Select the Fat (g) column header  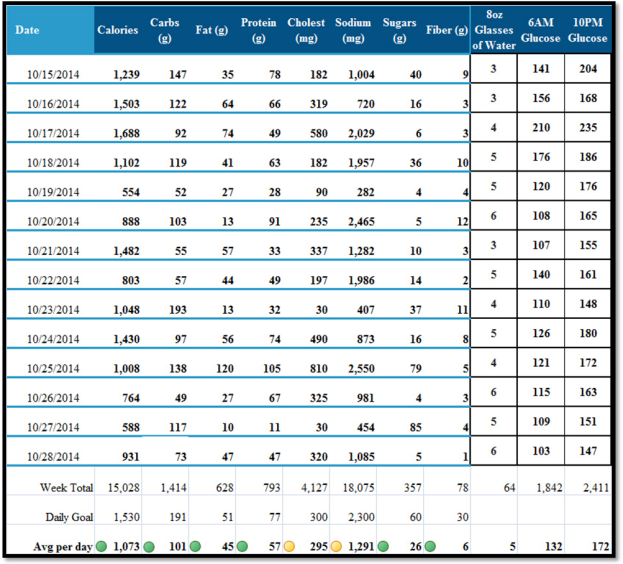pos(211,30)
